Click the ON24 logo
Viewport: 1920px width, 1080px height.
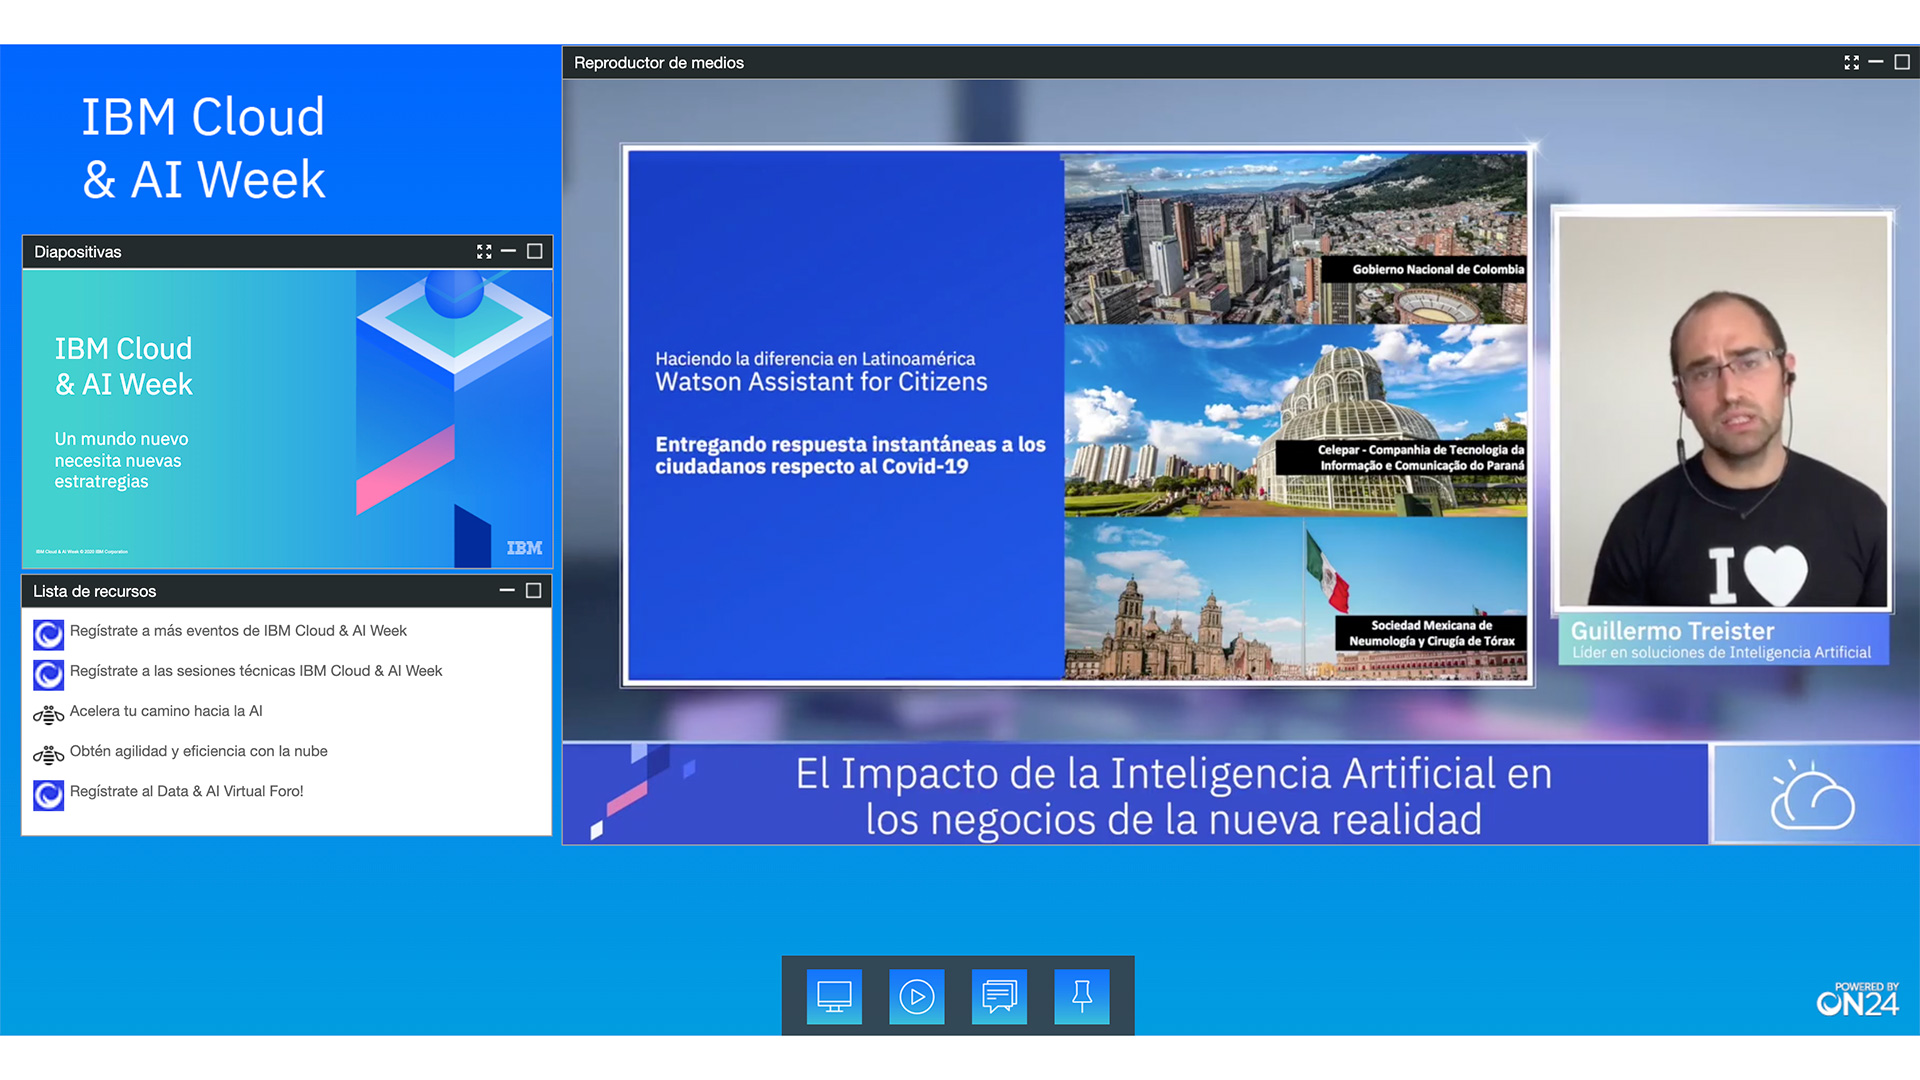pos(1857,1000)
